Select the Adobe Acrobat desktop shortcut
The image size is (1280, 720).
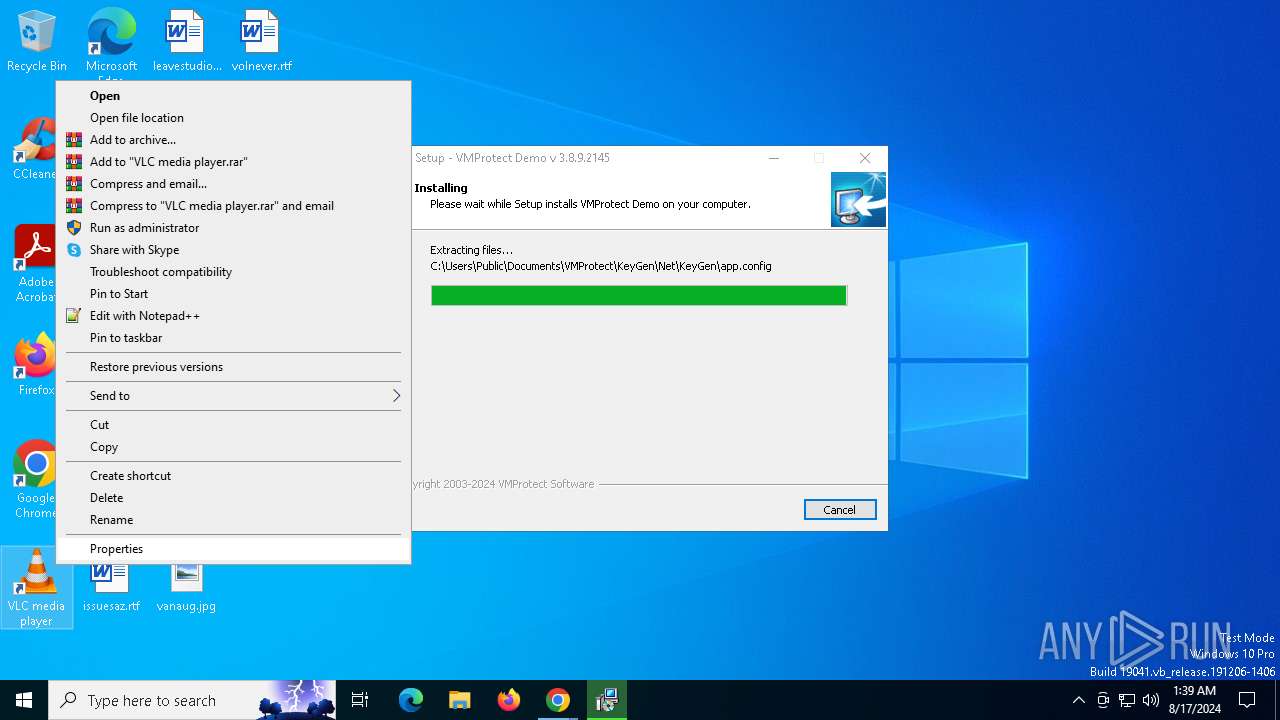(x=35, y=264)
